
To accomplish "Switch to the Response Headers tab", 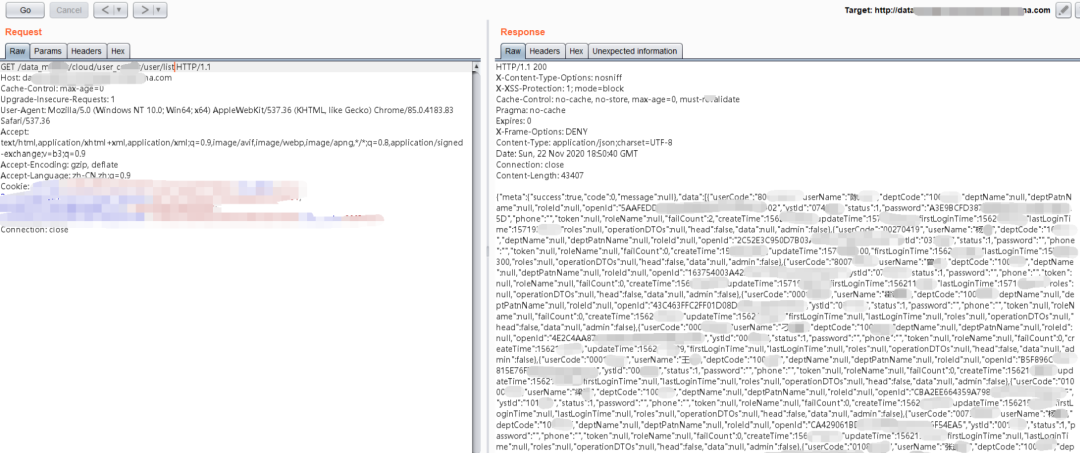I will (544, 52).
